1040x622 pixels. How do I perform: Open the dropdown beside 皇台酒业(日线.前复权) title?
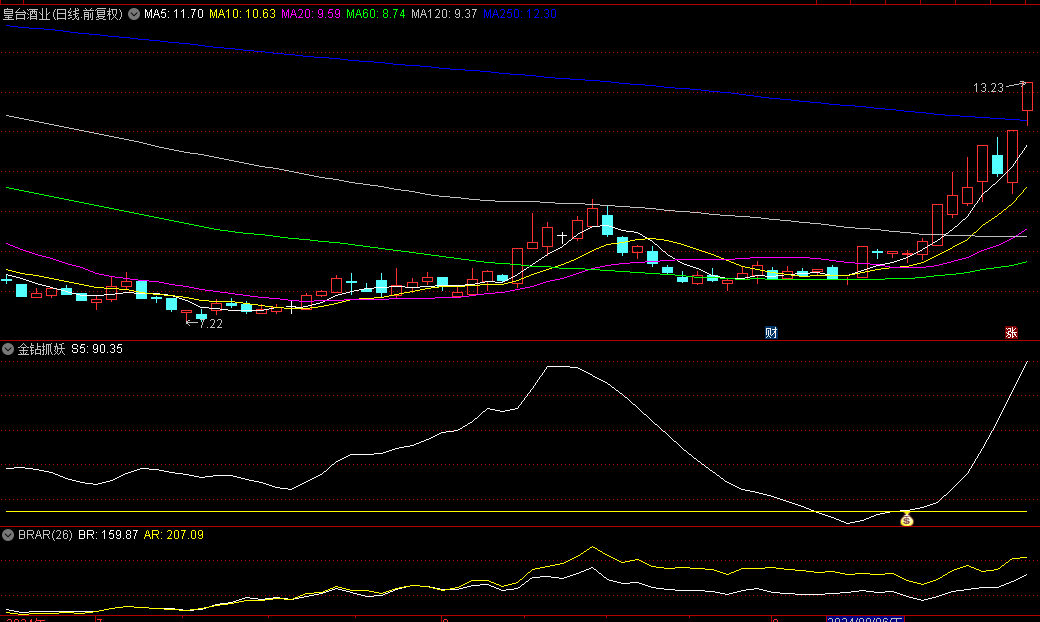coord(134,14)
